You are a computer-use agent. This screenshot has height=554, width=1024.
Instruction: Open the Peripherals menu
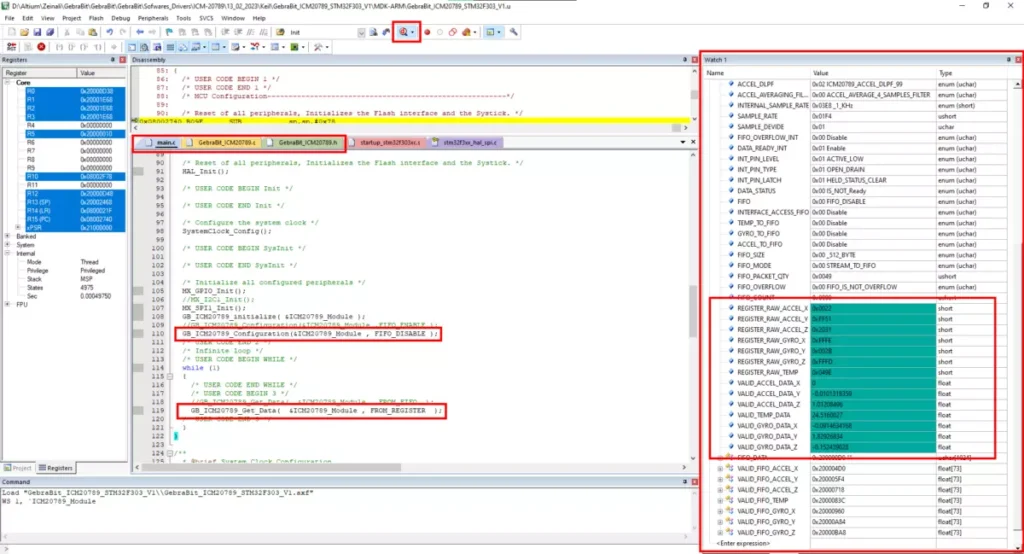click(x=153, y=18)
